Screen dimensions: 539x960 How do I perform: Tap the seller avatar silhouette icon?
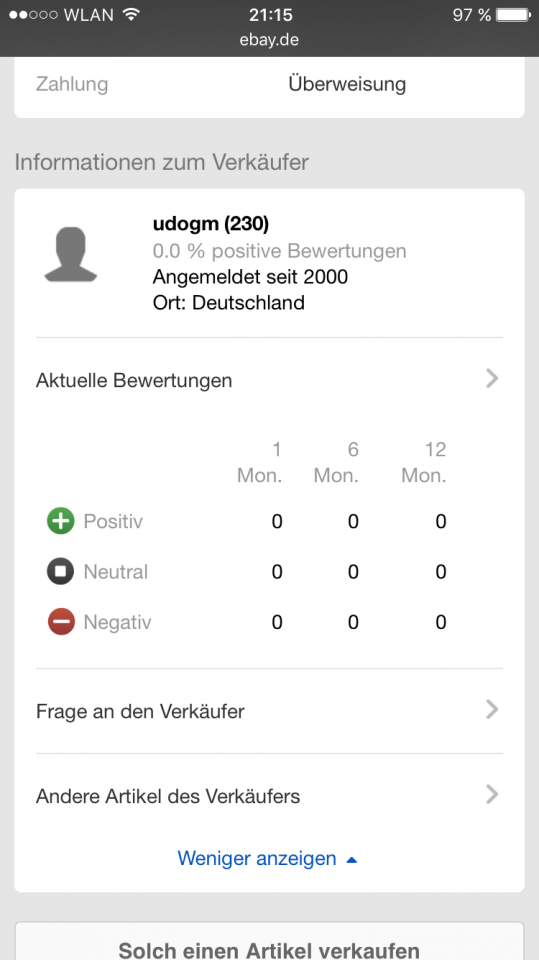tap(71, 254)
